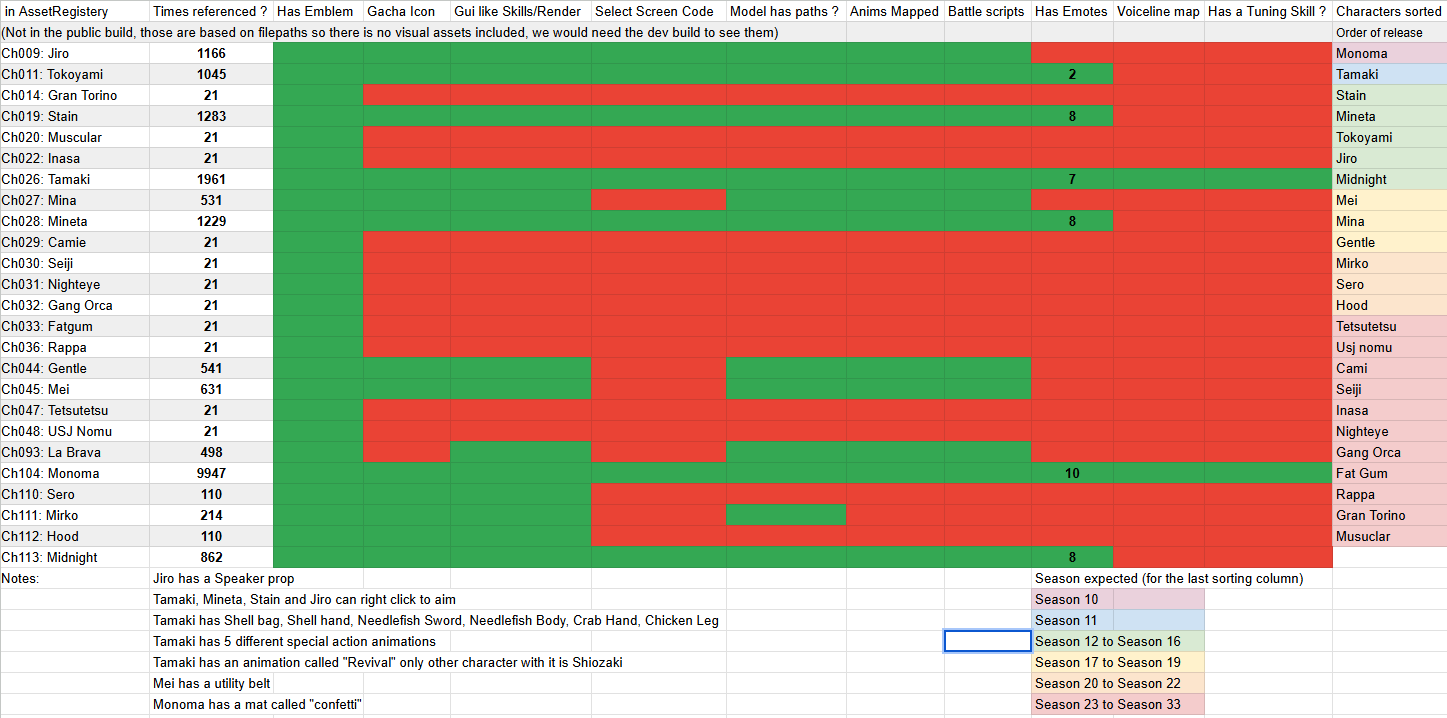Select the 'in AssetRegistery' header cell
Viewport: 1447px width, 718px height.
pyautogui.click(x=75, y=11)
